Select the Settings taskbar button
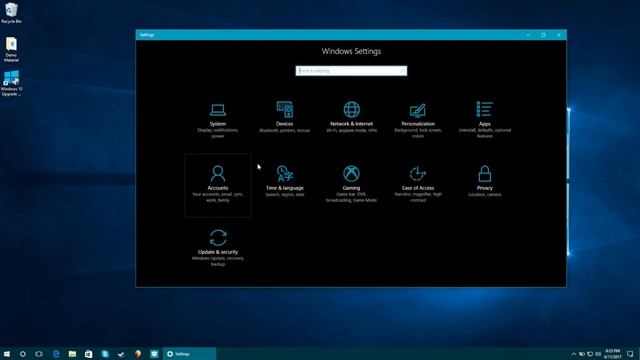This screenshot has width=640, height=360. tap(189, 354)
